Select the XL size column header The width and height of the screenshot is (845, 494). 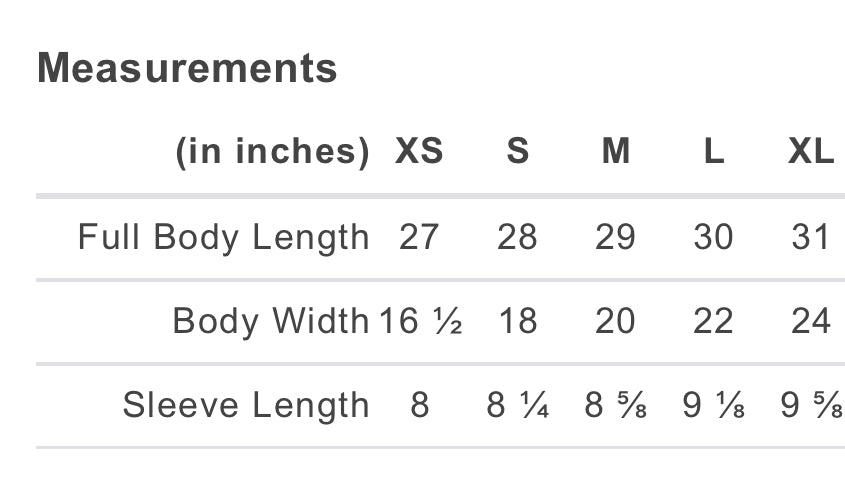click(x=811, y=151)
